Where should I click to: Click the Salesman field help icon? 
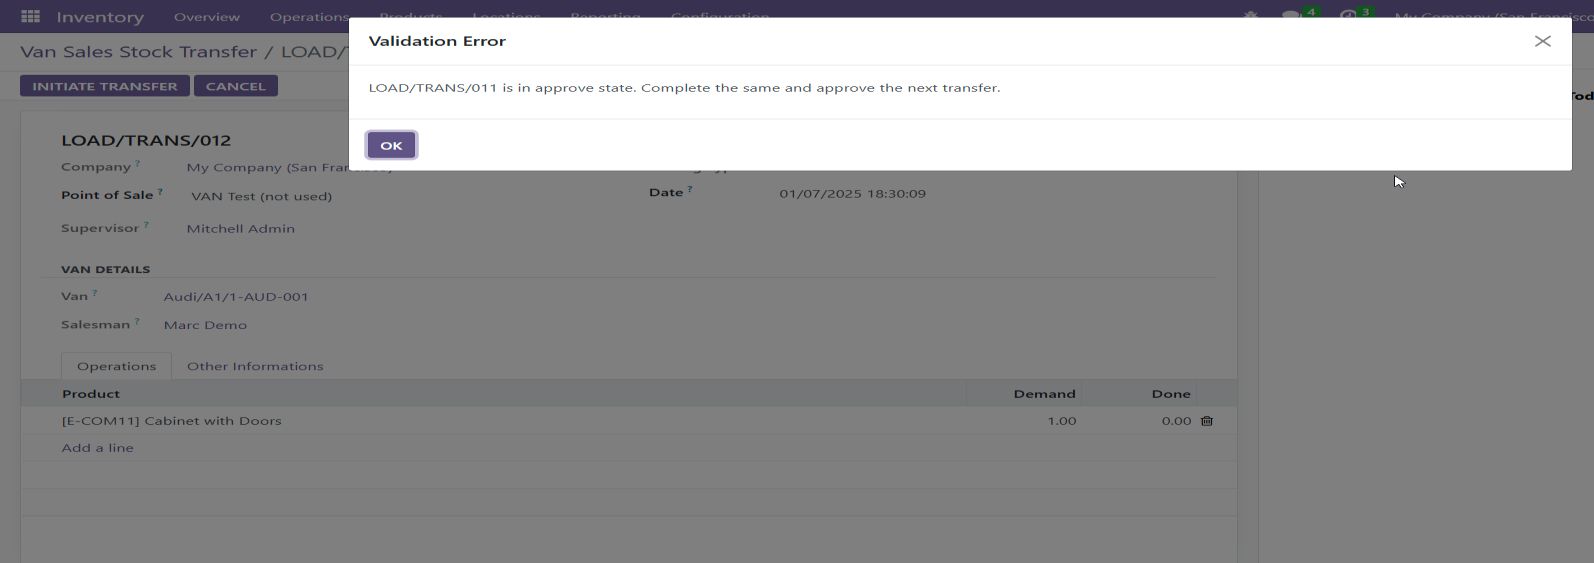(137, 322)
